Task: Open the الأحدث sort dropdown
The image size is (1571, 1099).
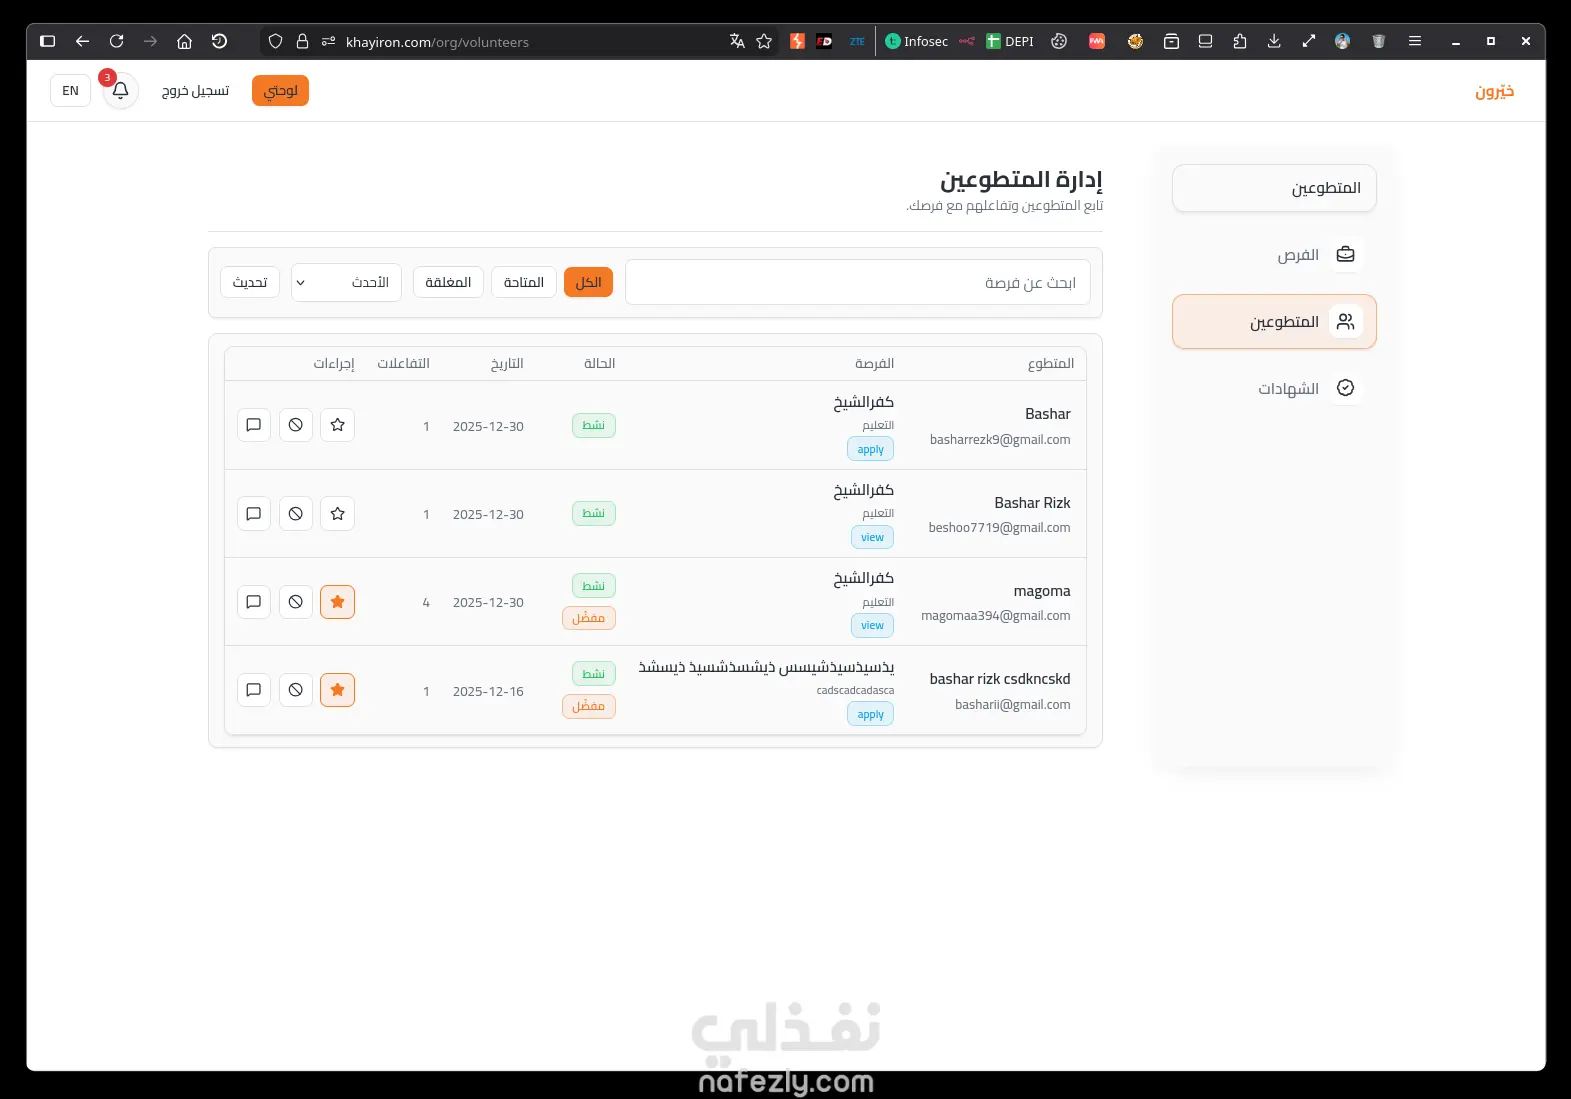Action: 346,282
